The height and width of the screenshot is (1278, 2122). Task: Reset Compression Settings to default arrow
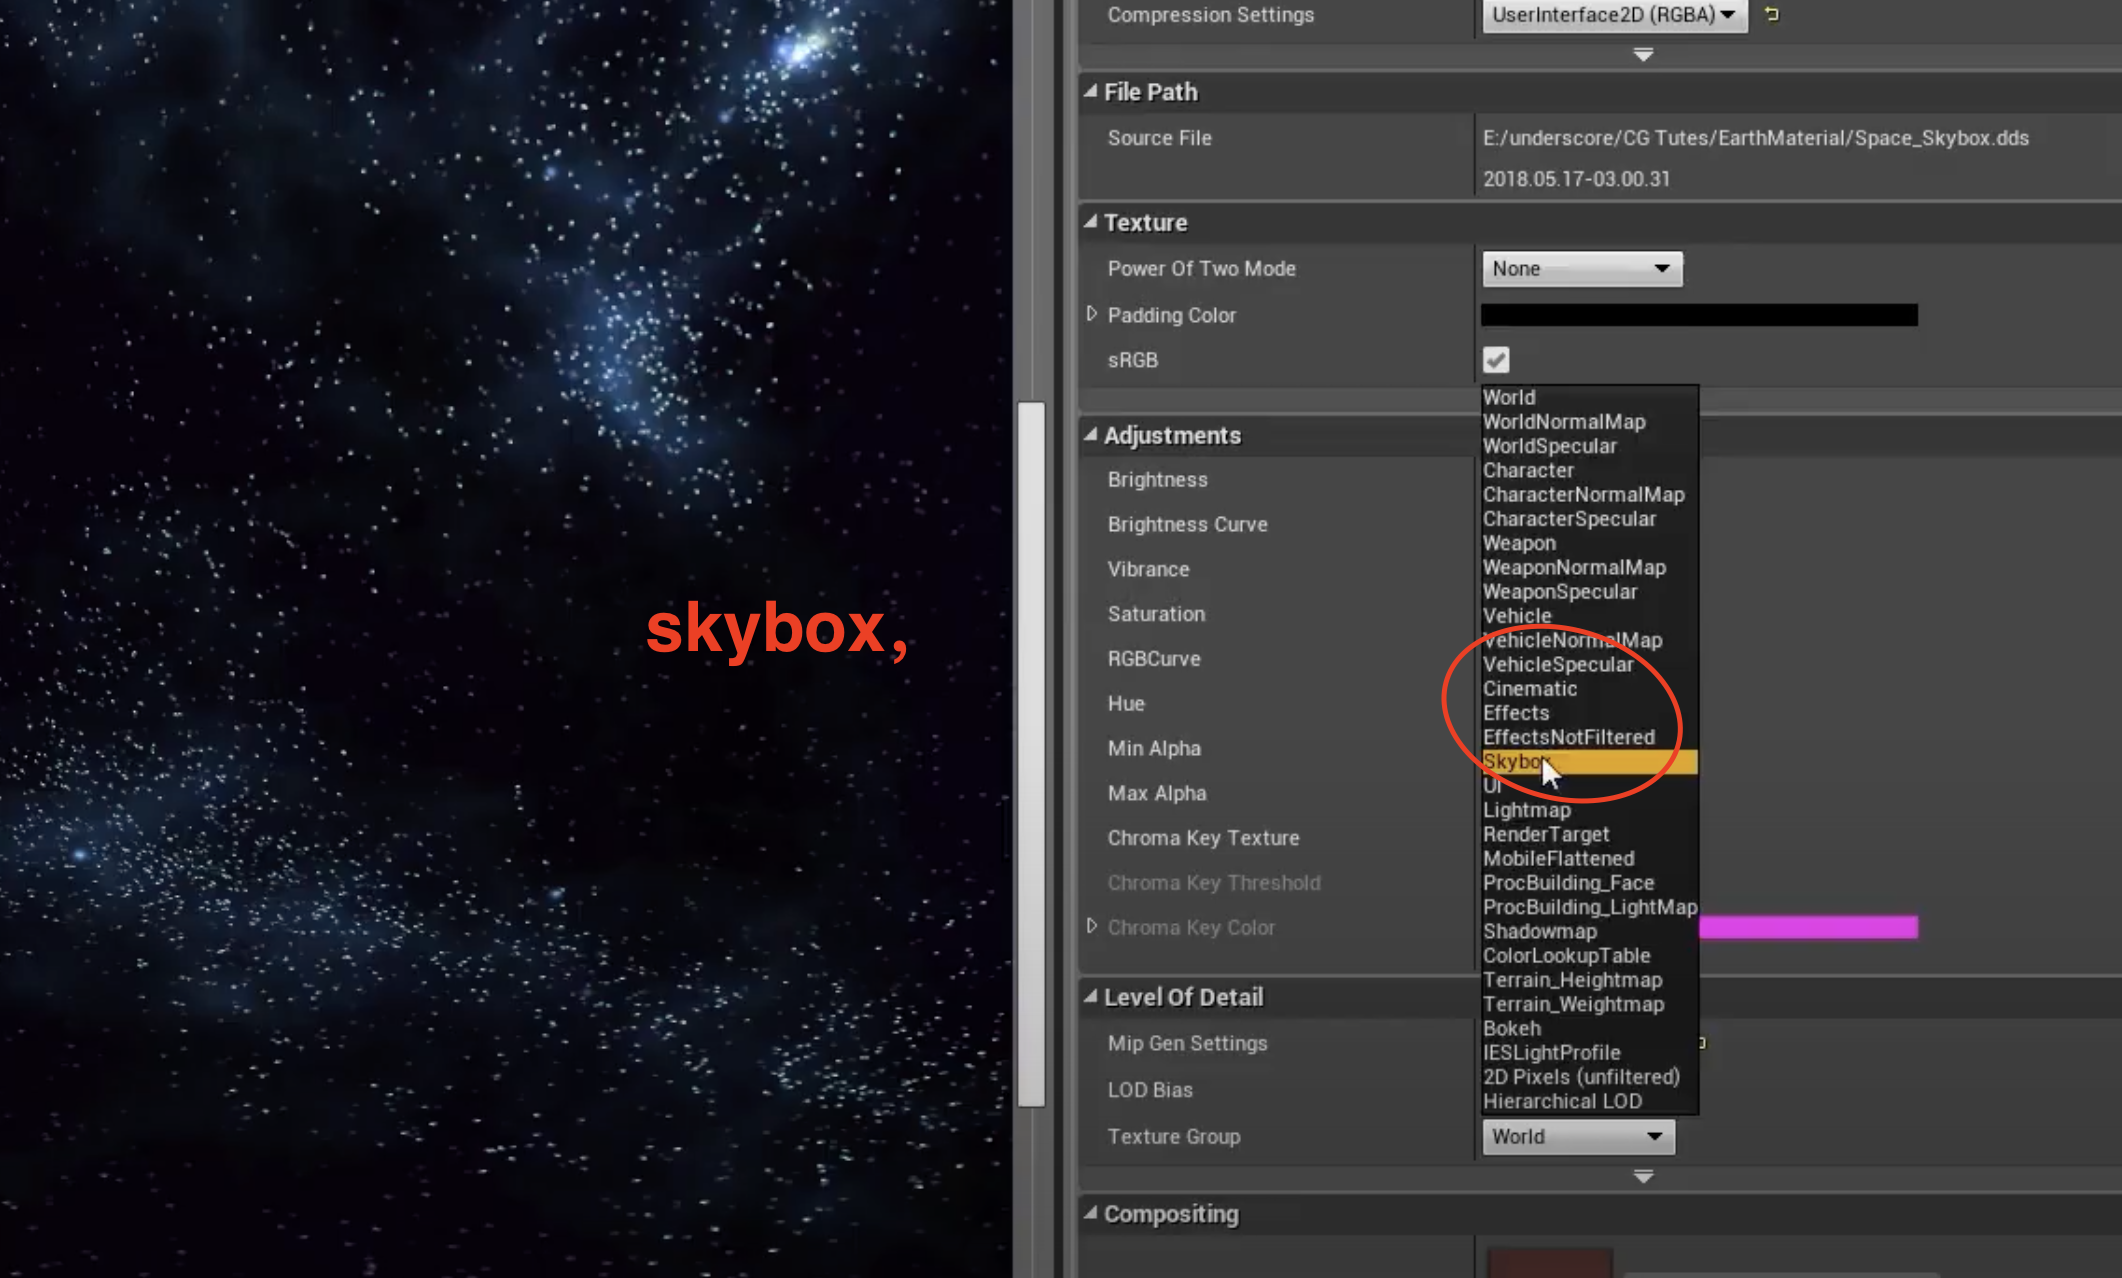click(1772, 14)
